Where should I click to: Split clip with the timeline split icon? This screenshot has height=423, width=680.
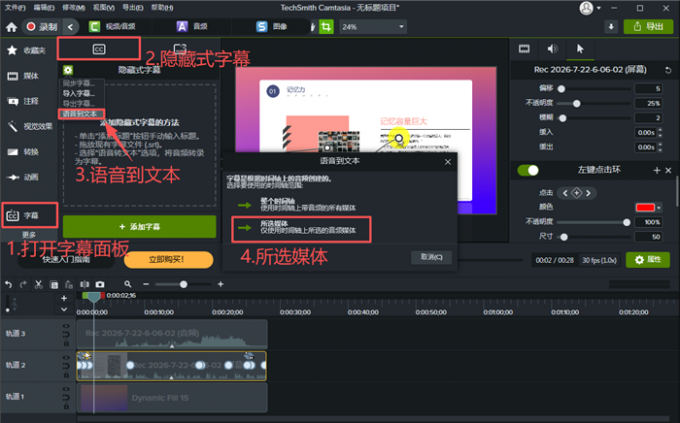pyautogui.click(x=84, y=284)
